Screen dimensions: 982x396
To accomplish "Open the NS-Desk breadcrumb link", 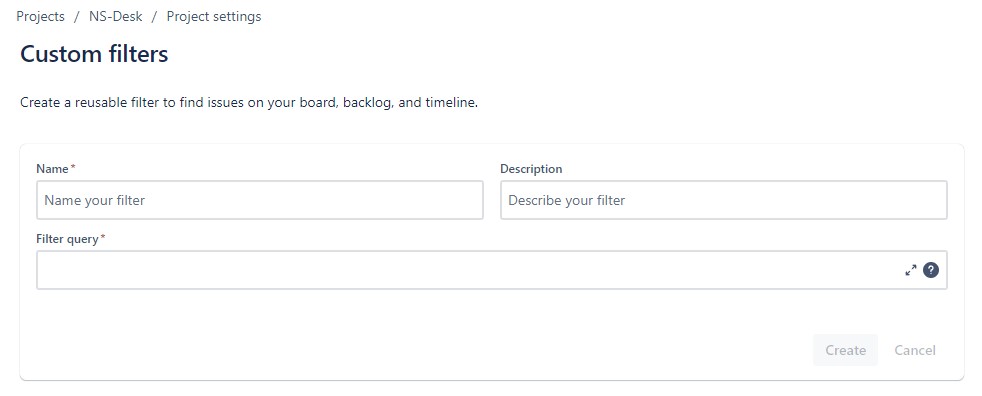I will click(115, 16).
